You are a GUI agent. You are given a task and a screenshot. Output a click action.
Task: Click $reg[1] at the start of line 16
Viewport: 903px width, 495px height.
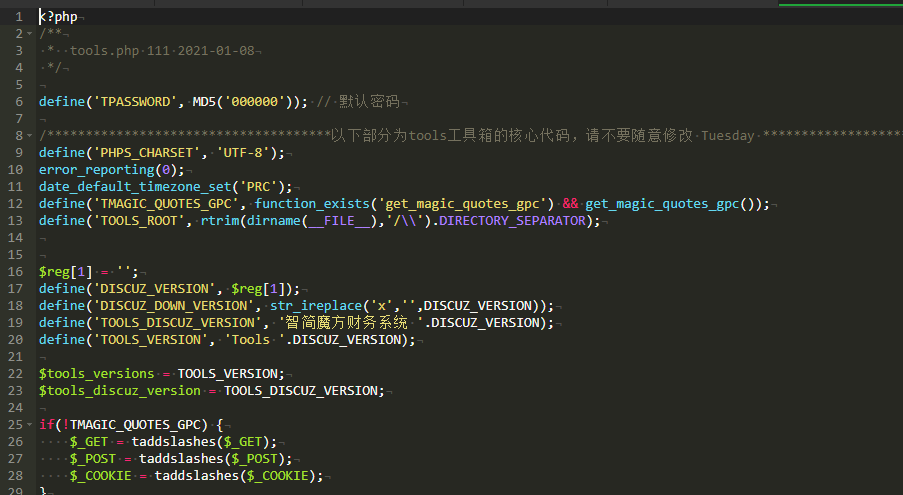point(66,272)
